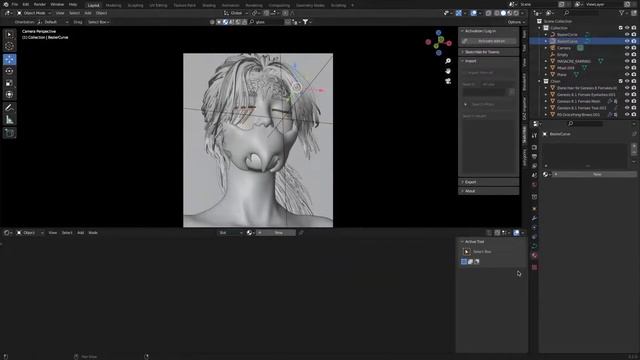Screen dimensions: 640x360
Task: Open the Tool properties tab icon
Action: [534, 136]
